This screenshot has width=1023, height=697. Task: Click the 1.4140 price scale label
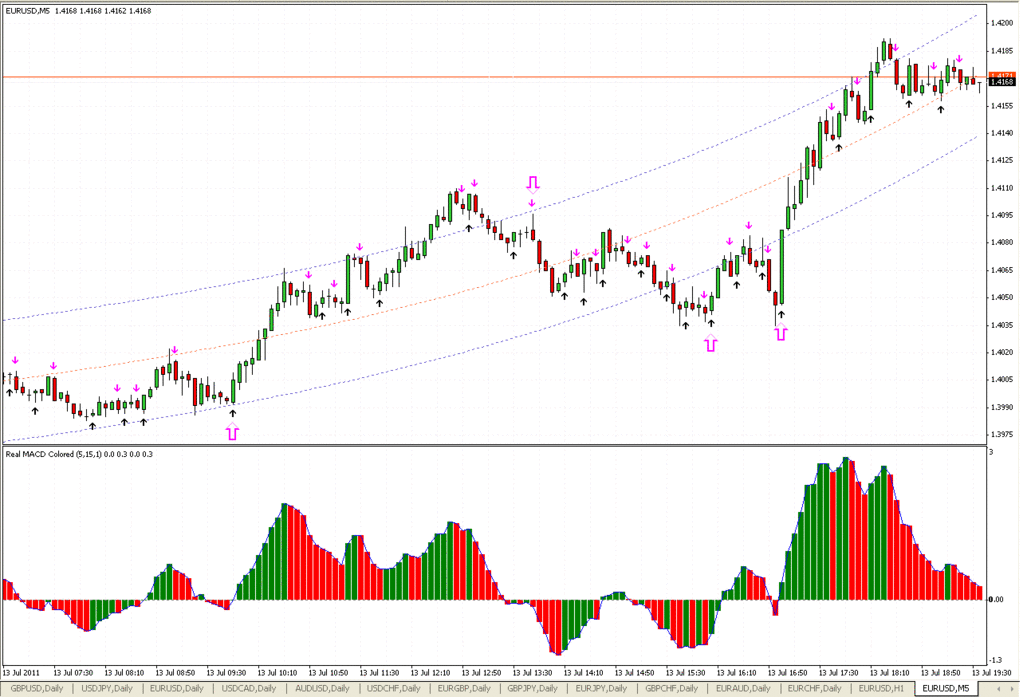click(x=1001, y=133)
